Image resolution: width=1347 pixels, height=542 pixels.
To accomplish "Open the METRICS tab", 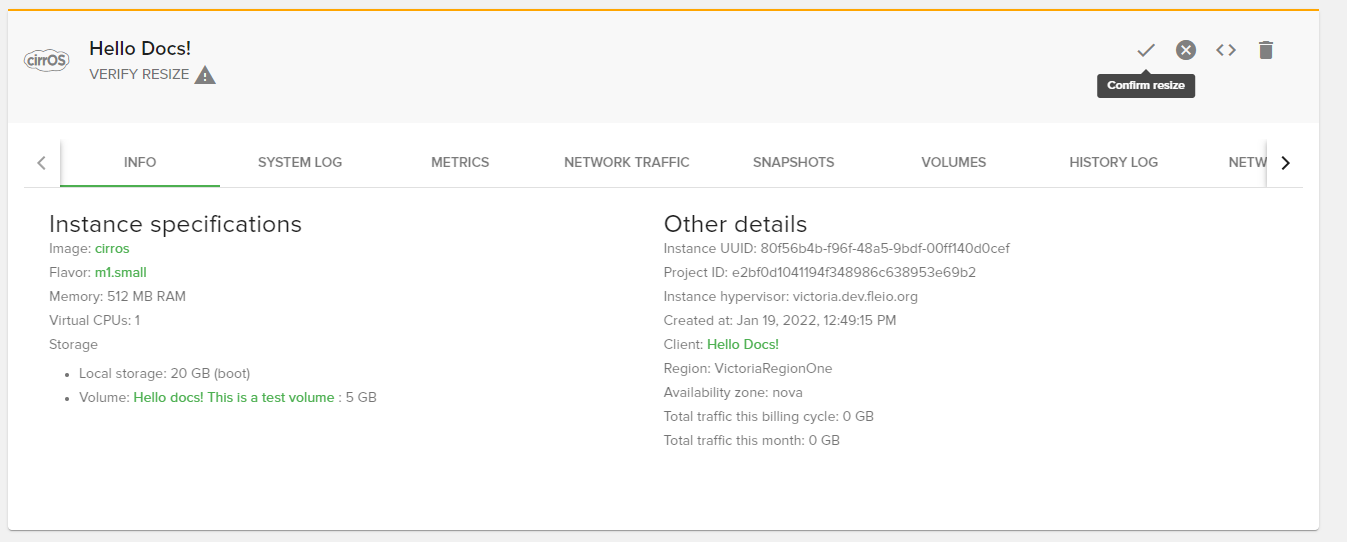I will point(460,162).
